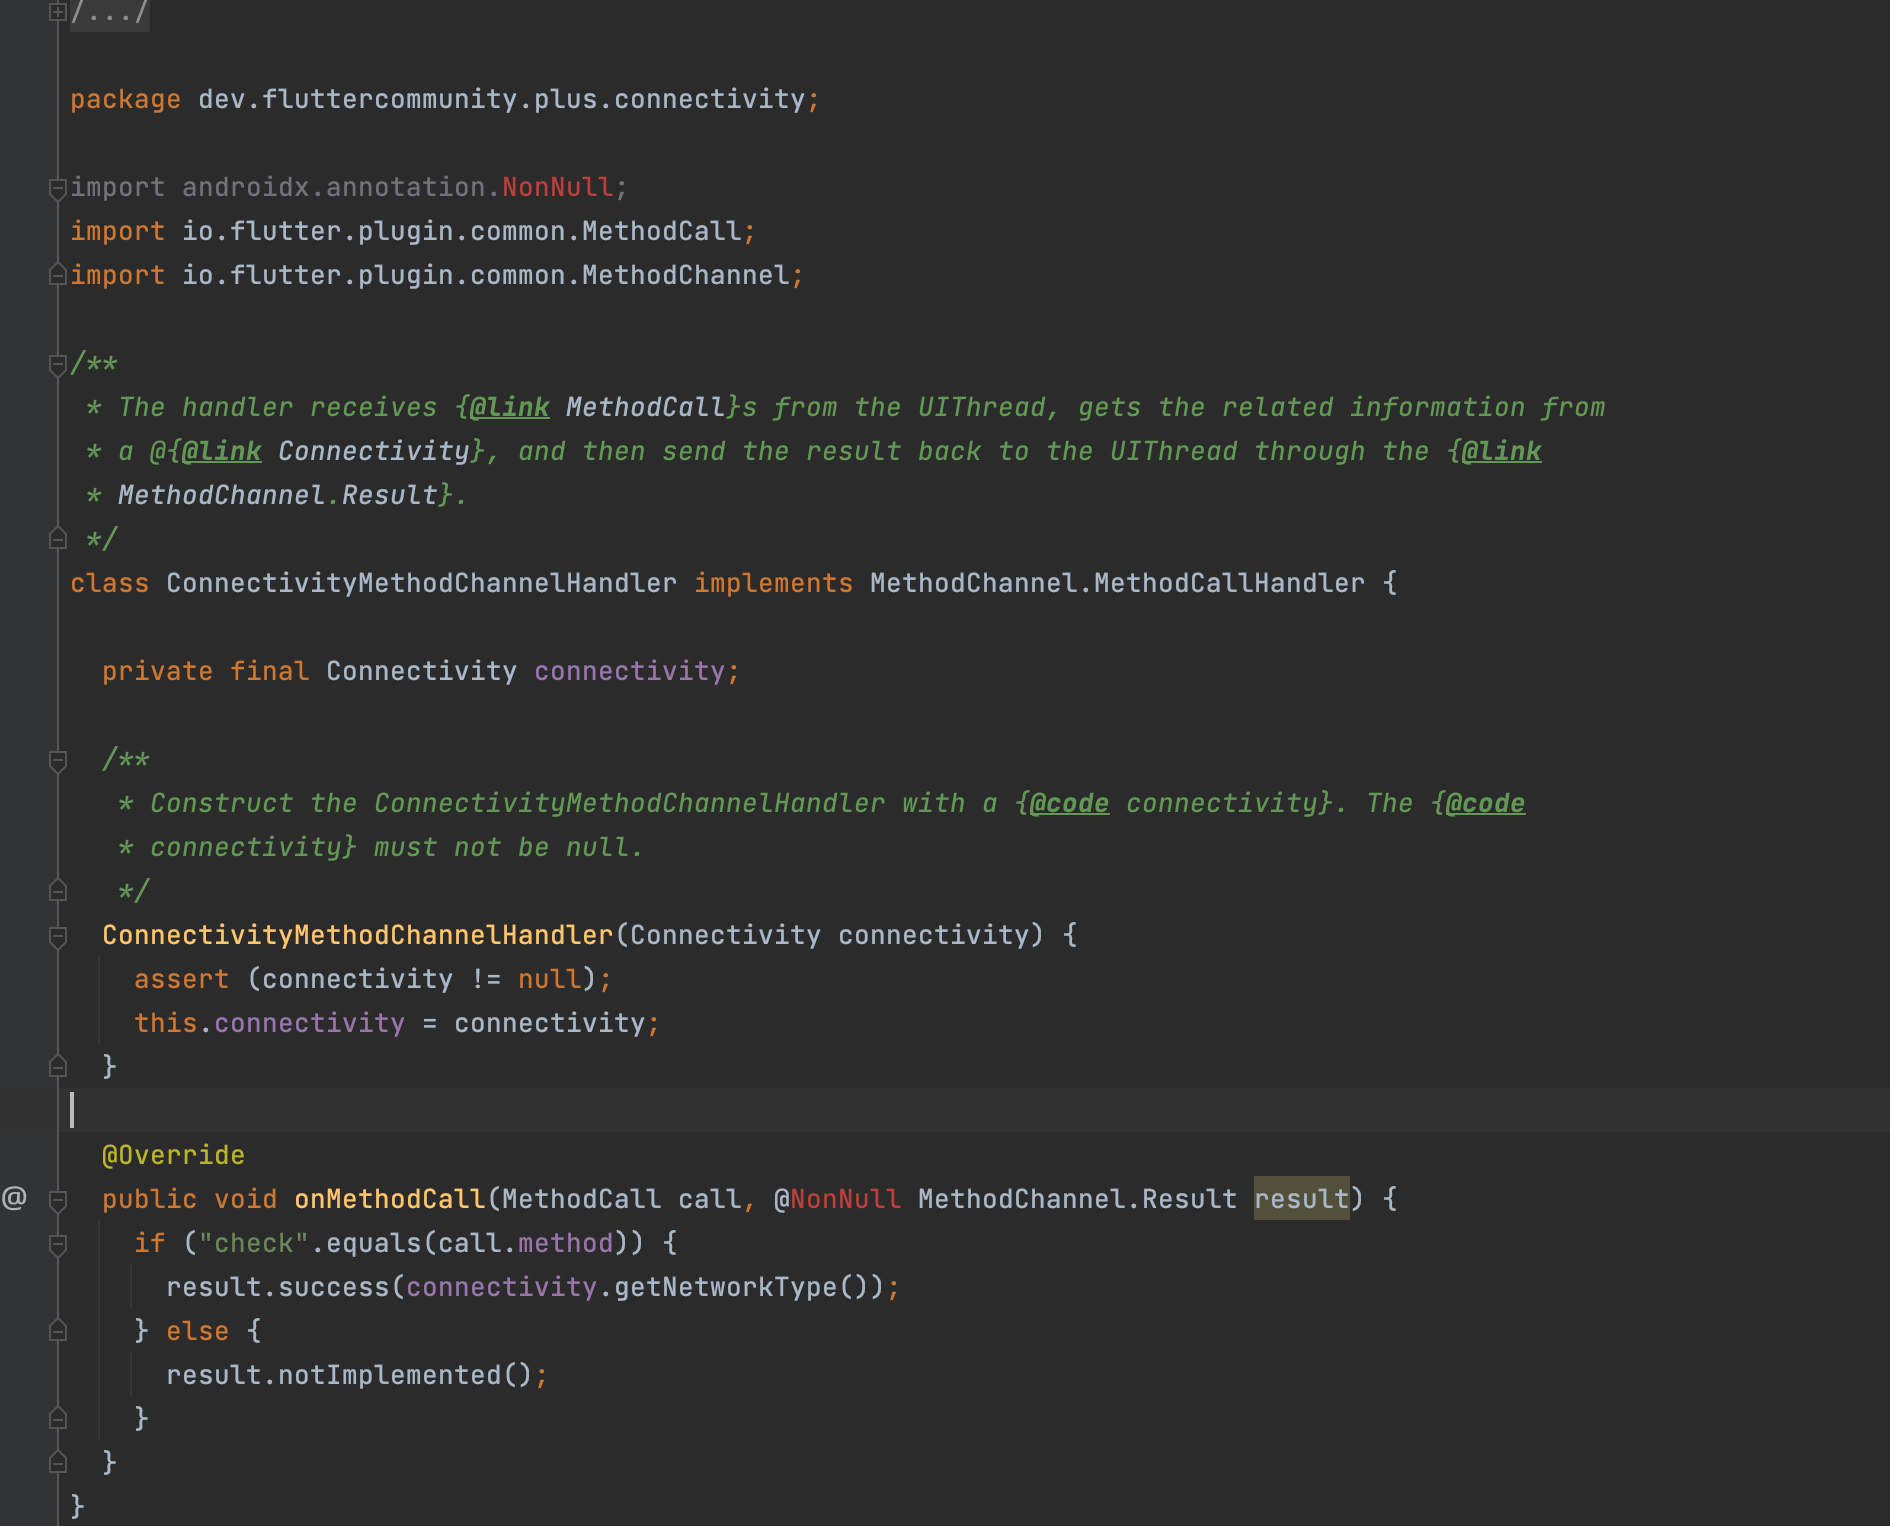Collapse the class Javadoc starting 'The handler receives'

(x=58, y=364)
